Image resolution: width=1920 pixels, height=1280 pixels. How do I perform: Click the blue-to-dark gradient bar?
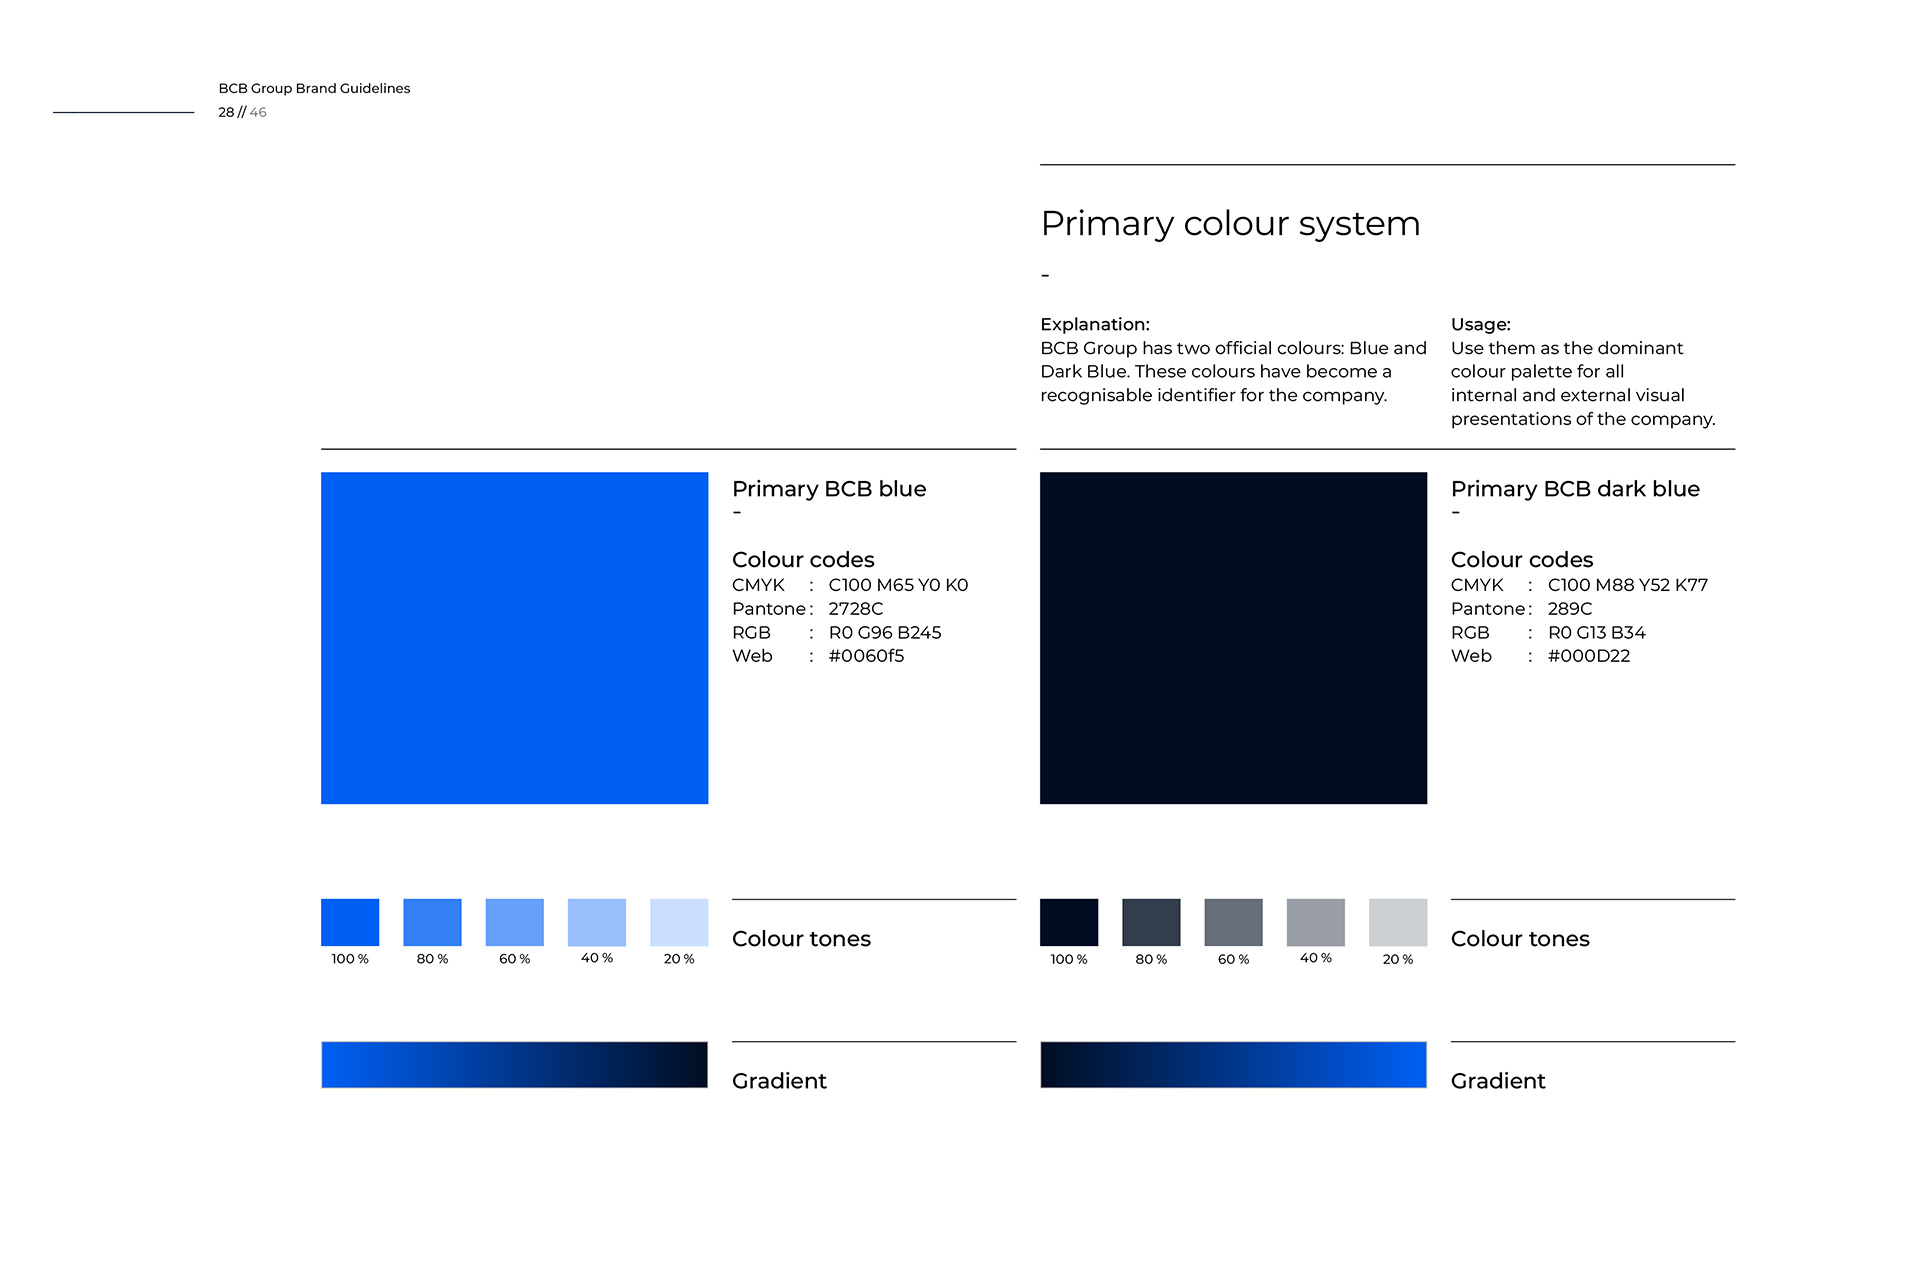514,1065
